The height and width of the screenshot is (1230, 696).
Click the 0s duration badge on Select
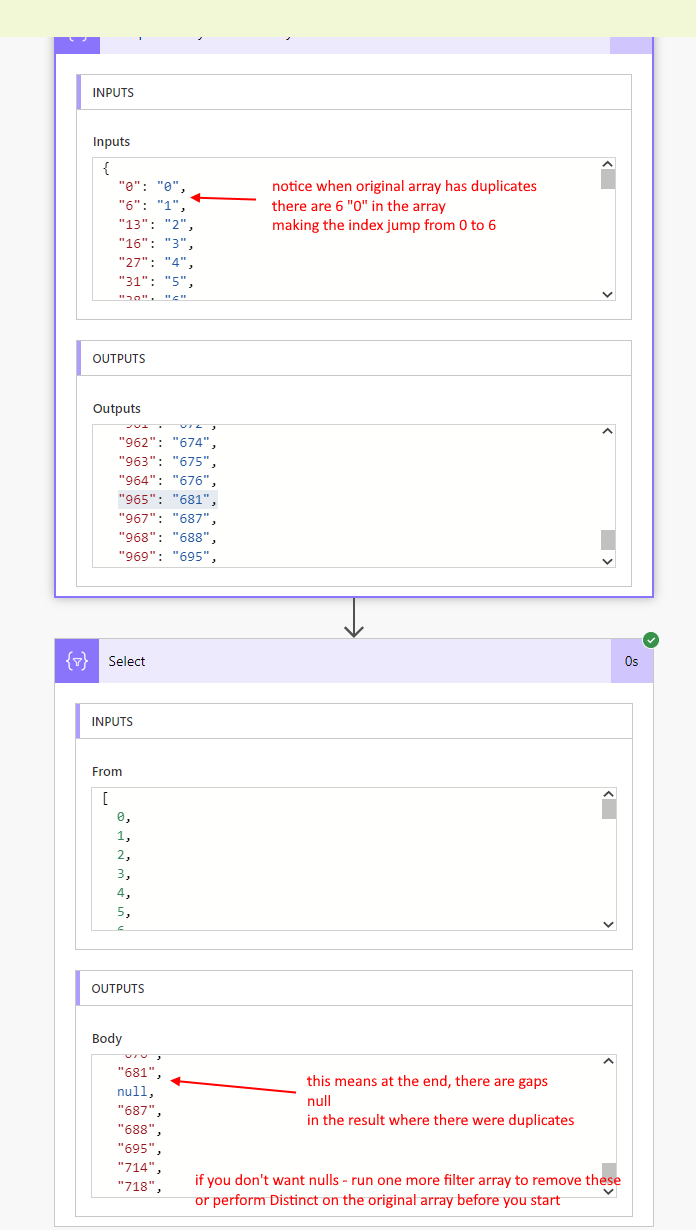tap(631, 661)
